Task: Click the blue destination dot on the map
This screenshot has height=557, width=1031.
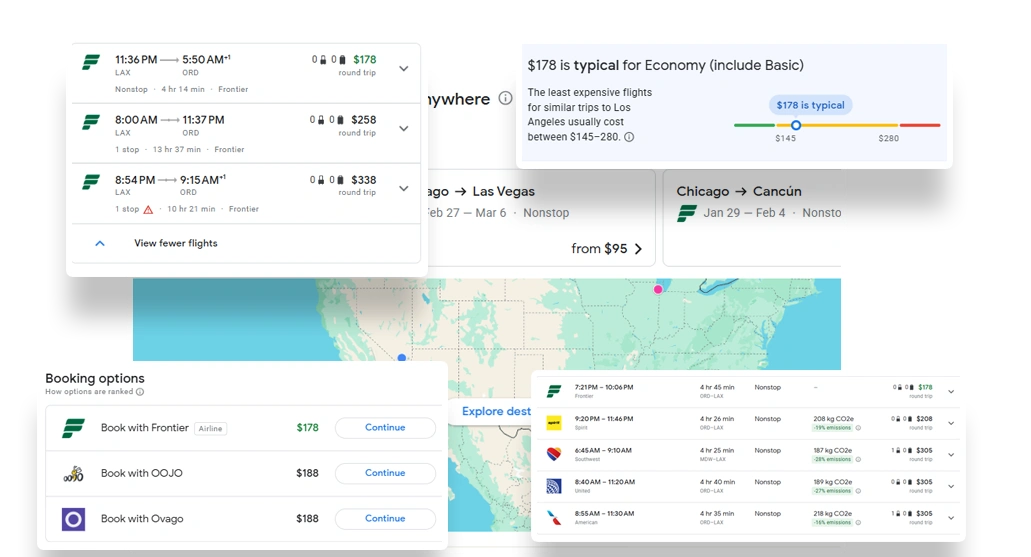Action: point(402,358)
